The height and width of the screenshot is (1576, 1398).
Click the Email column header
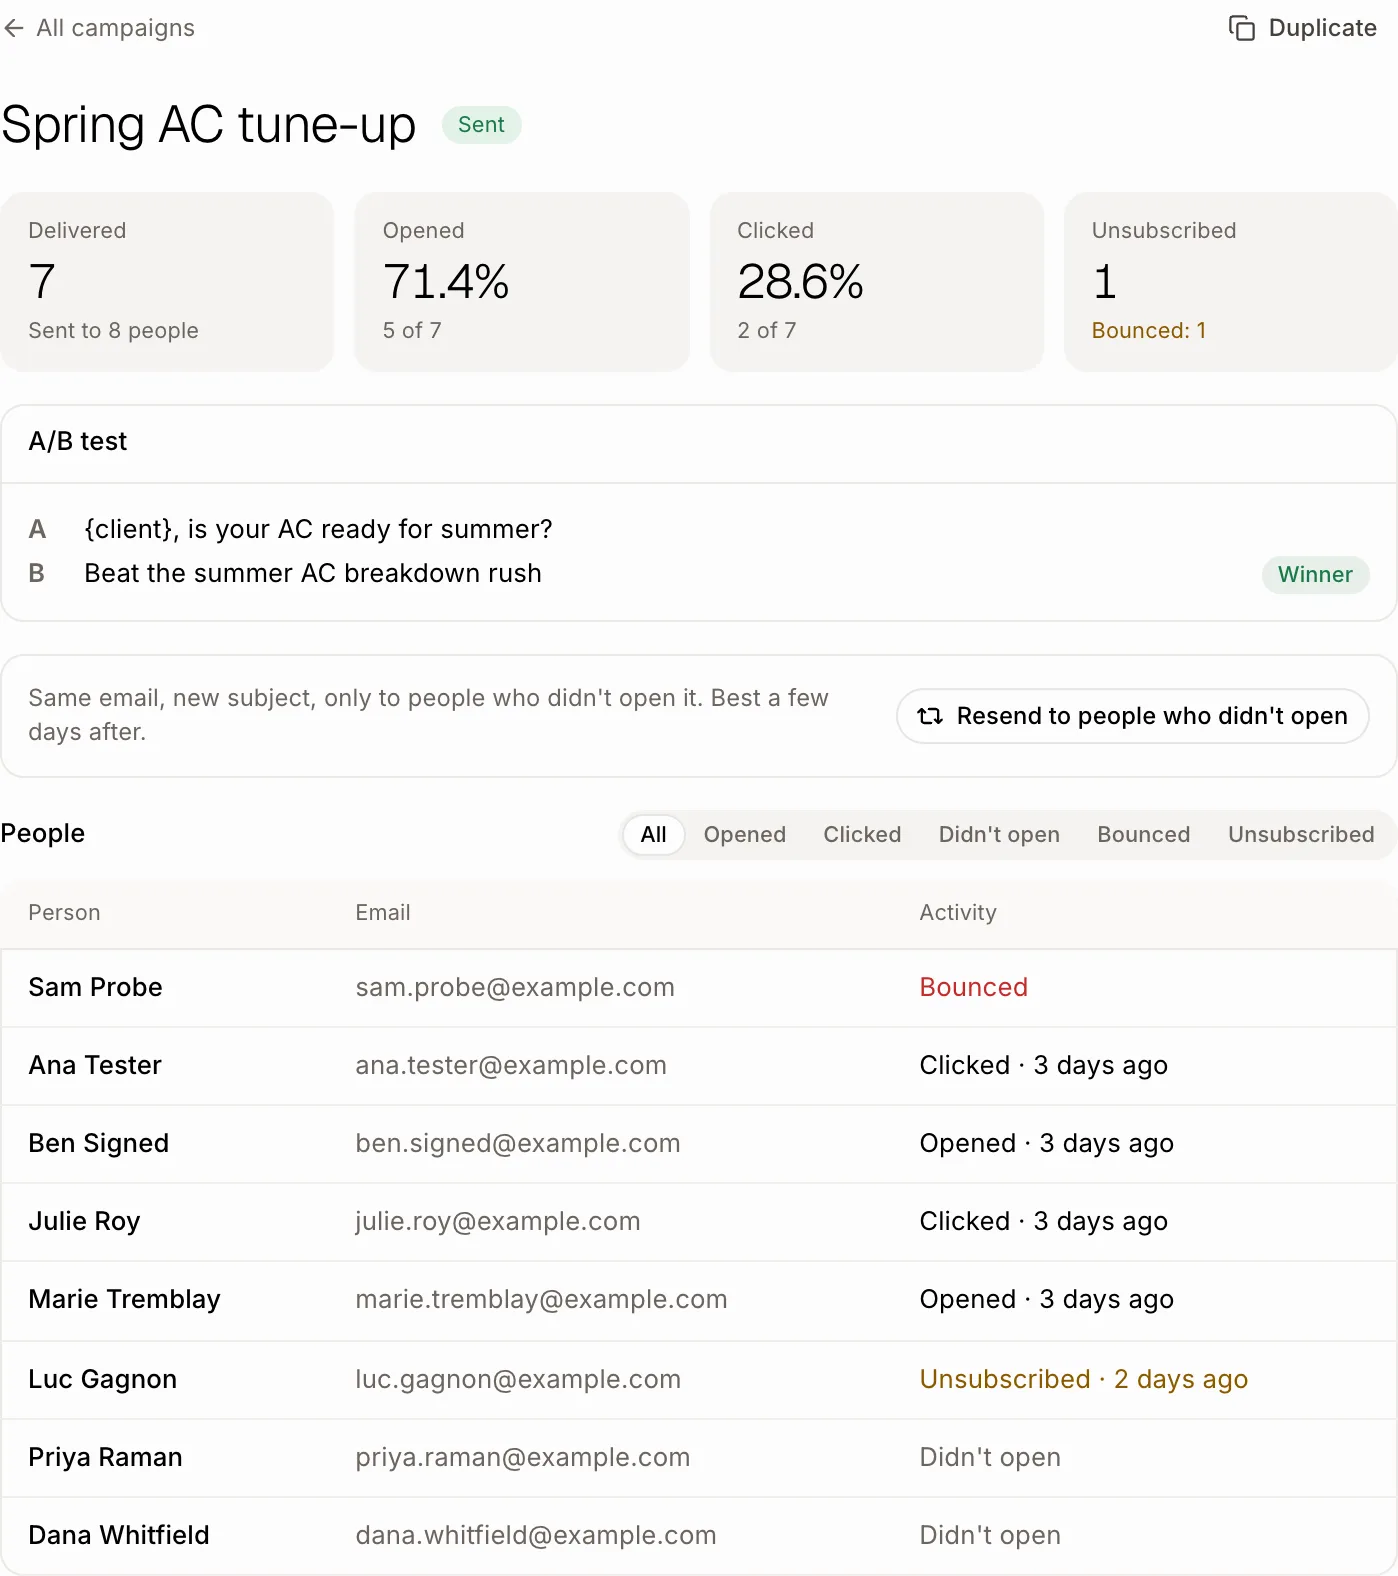point(383,913)
